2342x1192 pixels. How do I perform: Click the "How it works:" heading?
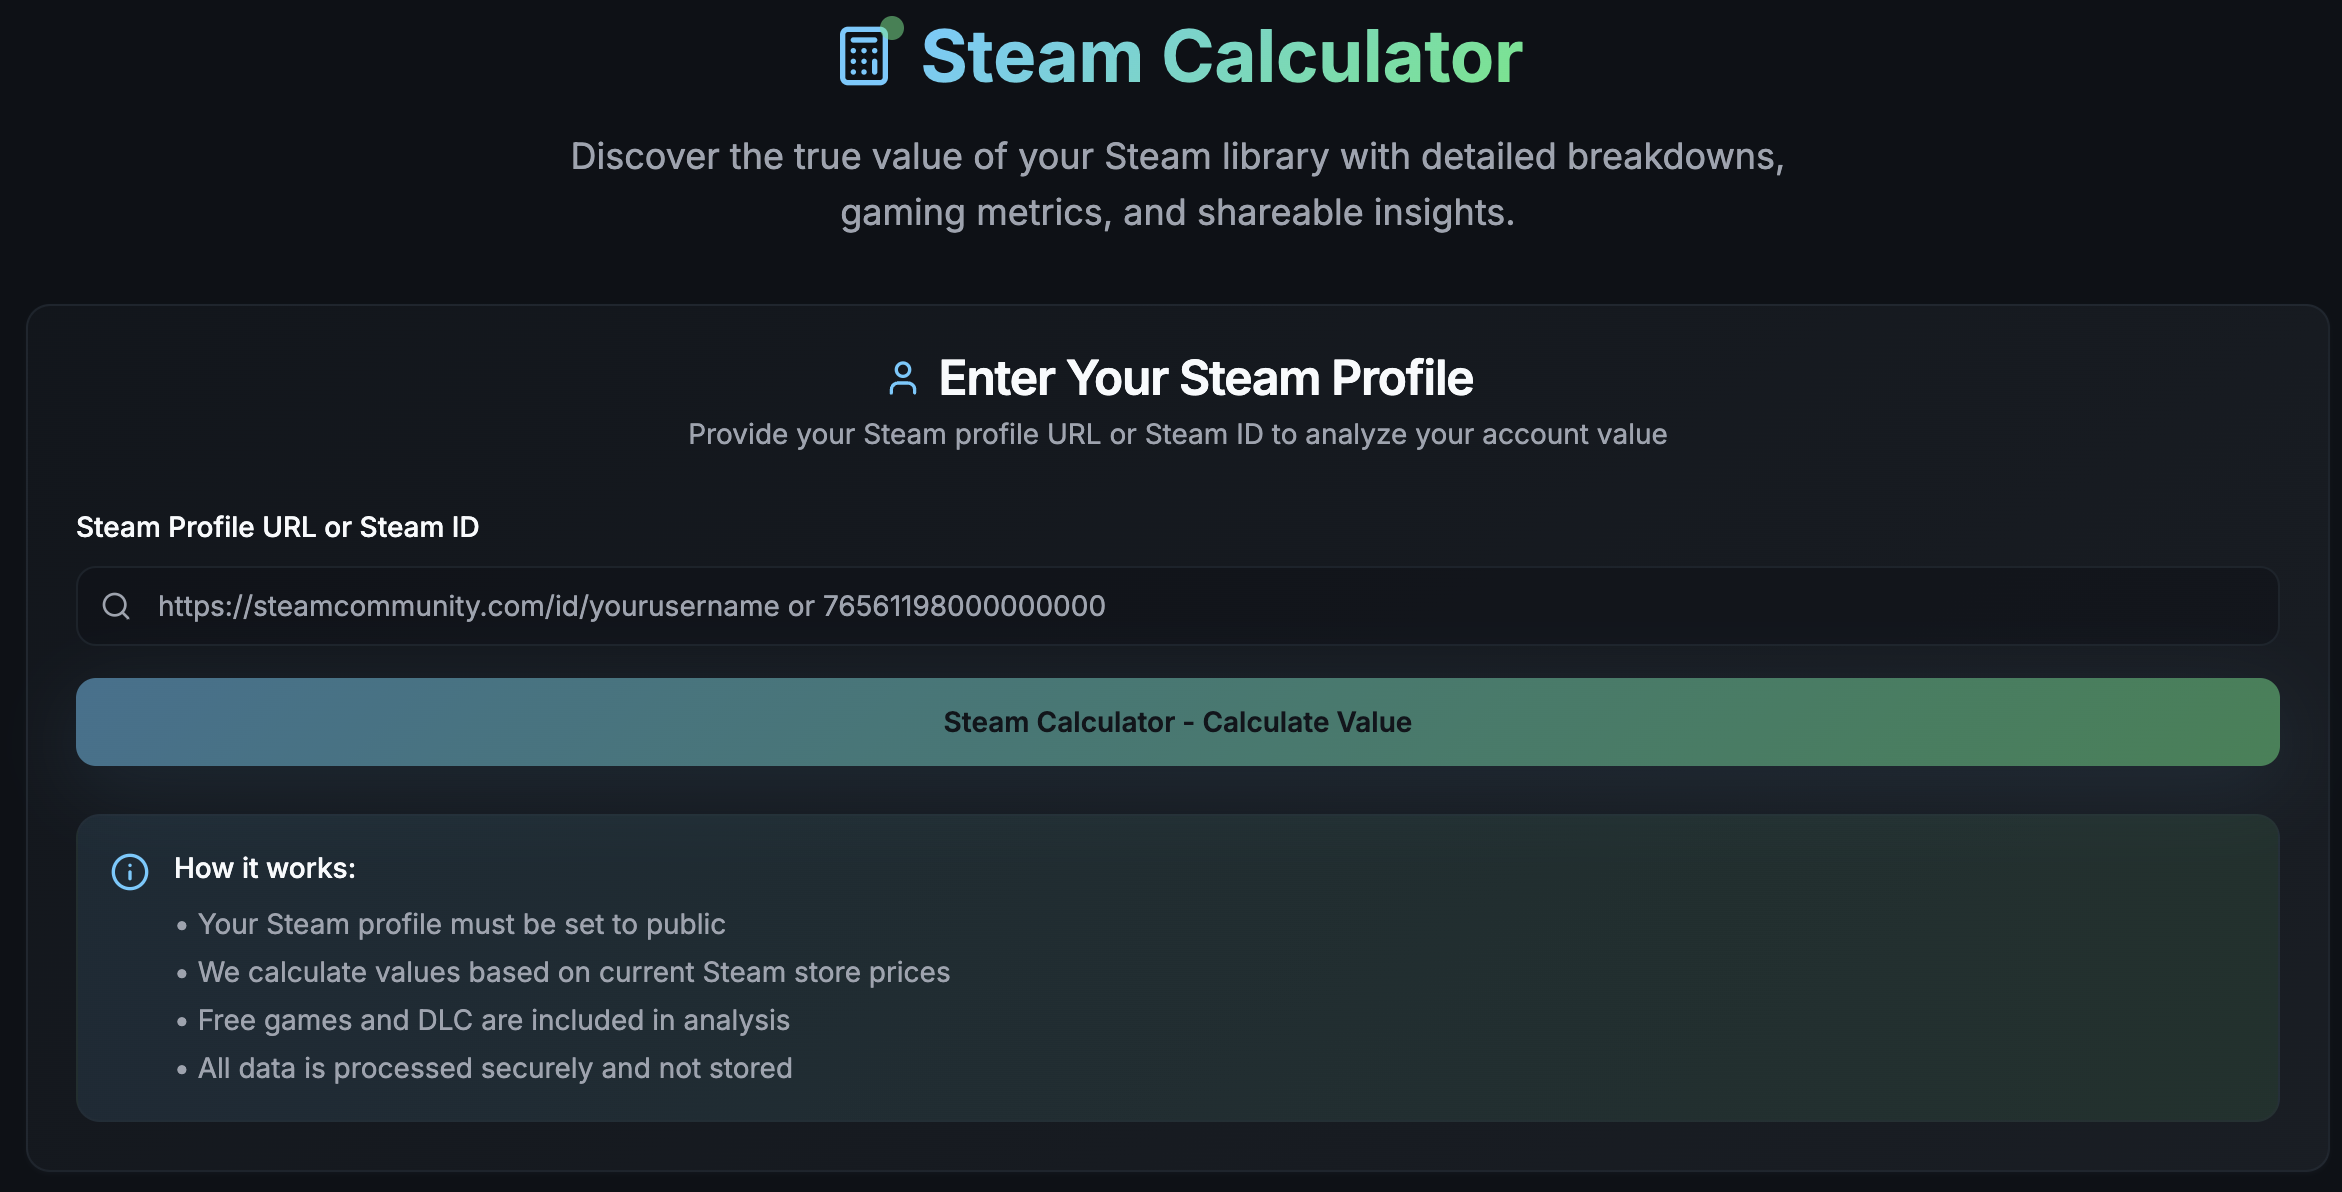pos(265,868)
